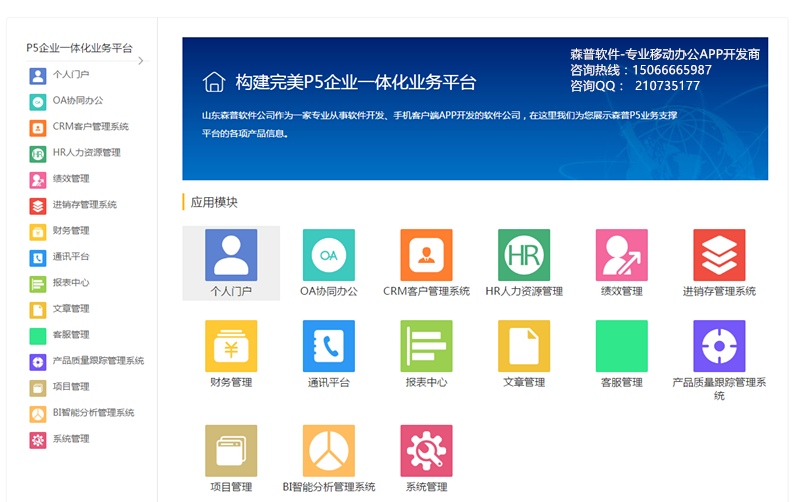
Task: Click the BI智能分析管理系统 caption under tile
Action: pyautogui.click(x=329, y=487)
